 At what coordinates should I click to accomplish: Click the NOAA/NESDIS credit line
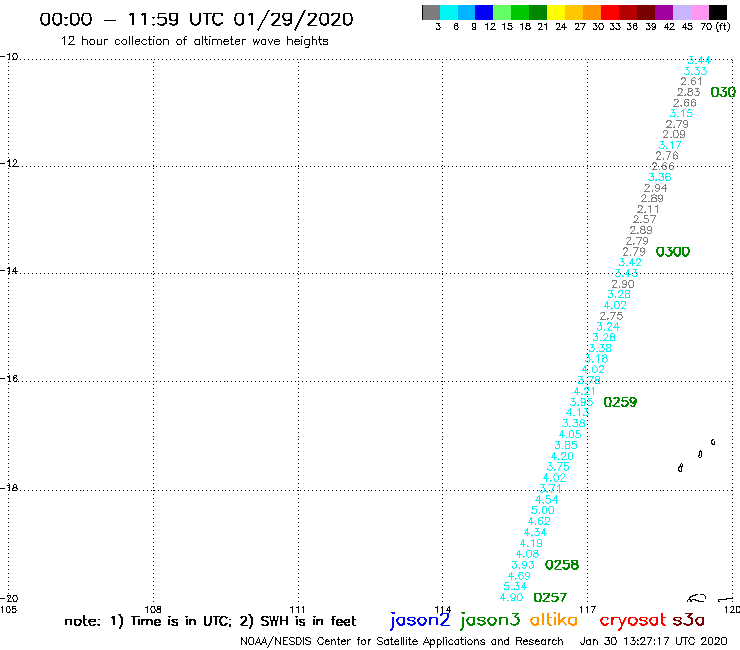[x=402, y=641]
